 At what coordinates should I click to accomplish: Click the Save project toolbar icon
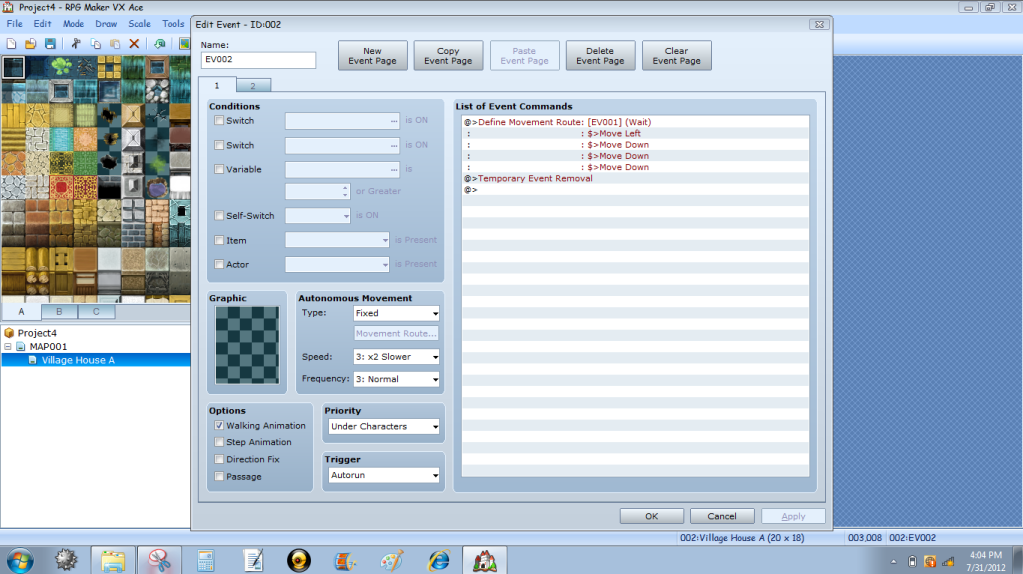tap(50, 44)
